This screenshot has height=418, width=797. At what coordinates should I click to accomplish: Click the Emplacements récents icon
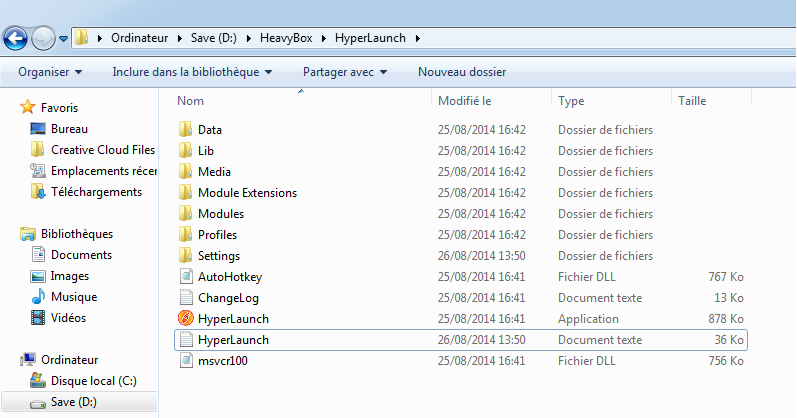tap(38, 170)
